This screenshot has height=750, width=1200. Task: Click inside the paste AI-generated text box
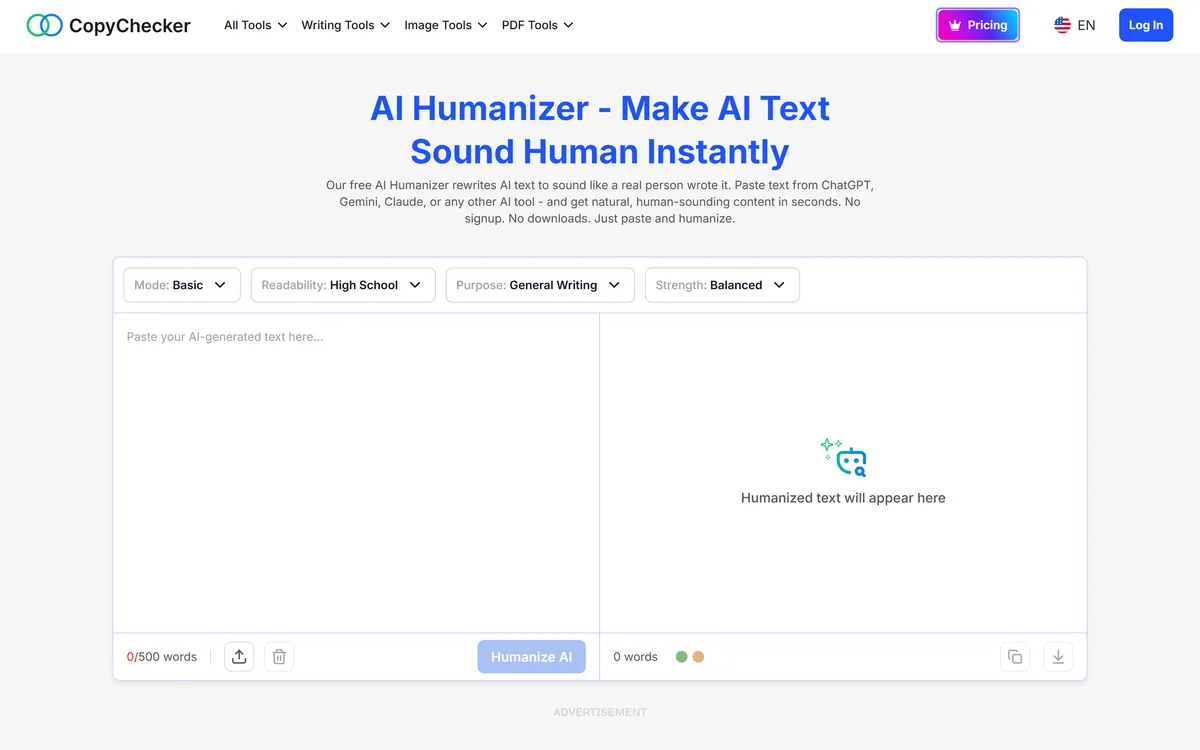point(356,472)
